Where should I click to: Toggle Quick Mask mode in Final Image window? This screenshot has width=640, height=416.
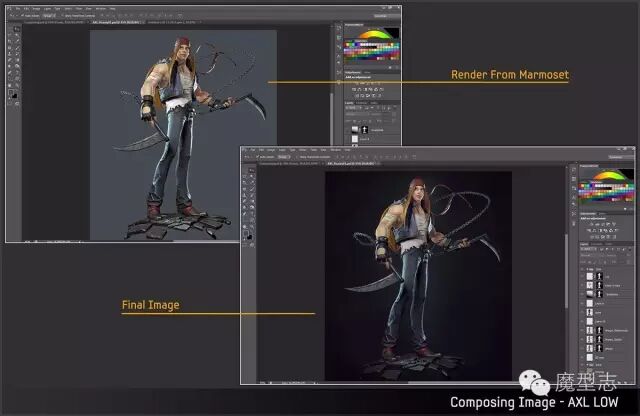[x=245, y=245]
